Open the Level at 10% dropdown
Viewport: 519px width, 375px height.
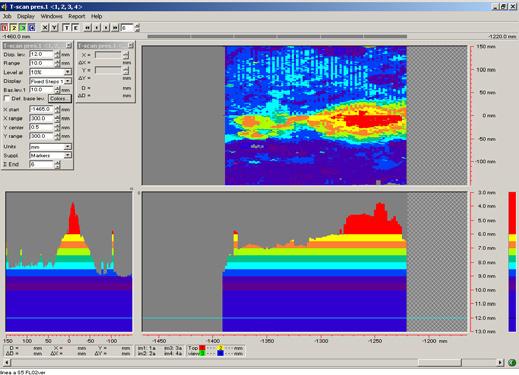pos(68,72)
